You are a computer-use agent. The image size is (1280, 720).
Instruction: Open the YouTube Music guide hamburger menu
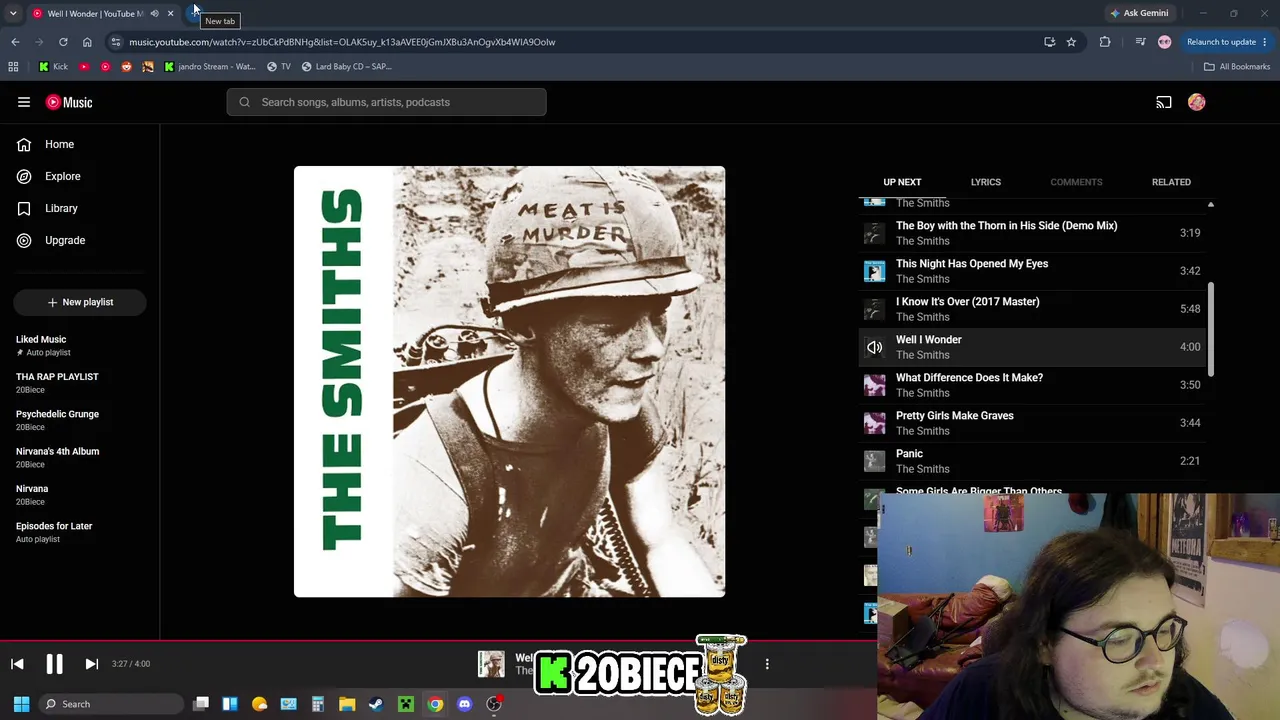tap(24, 102)
